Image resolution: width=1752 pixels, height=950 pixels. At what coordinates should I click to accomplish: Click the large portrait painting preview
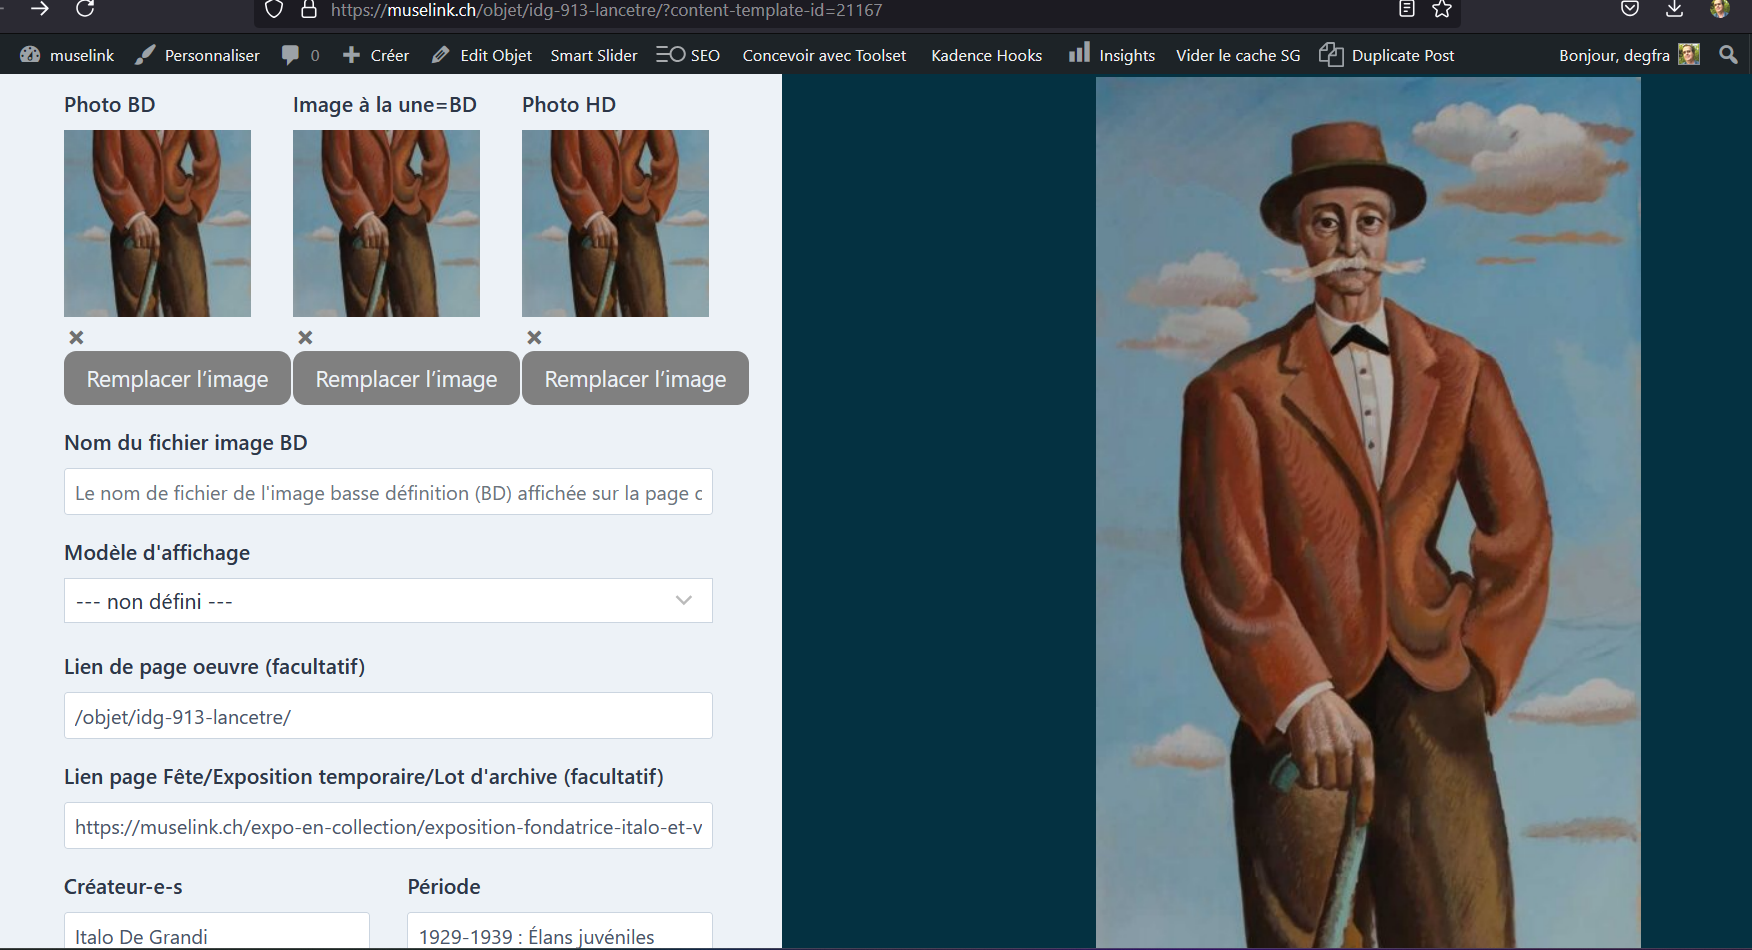1368,512
